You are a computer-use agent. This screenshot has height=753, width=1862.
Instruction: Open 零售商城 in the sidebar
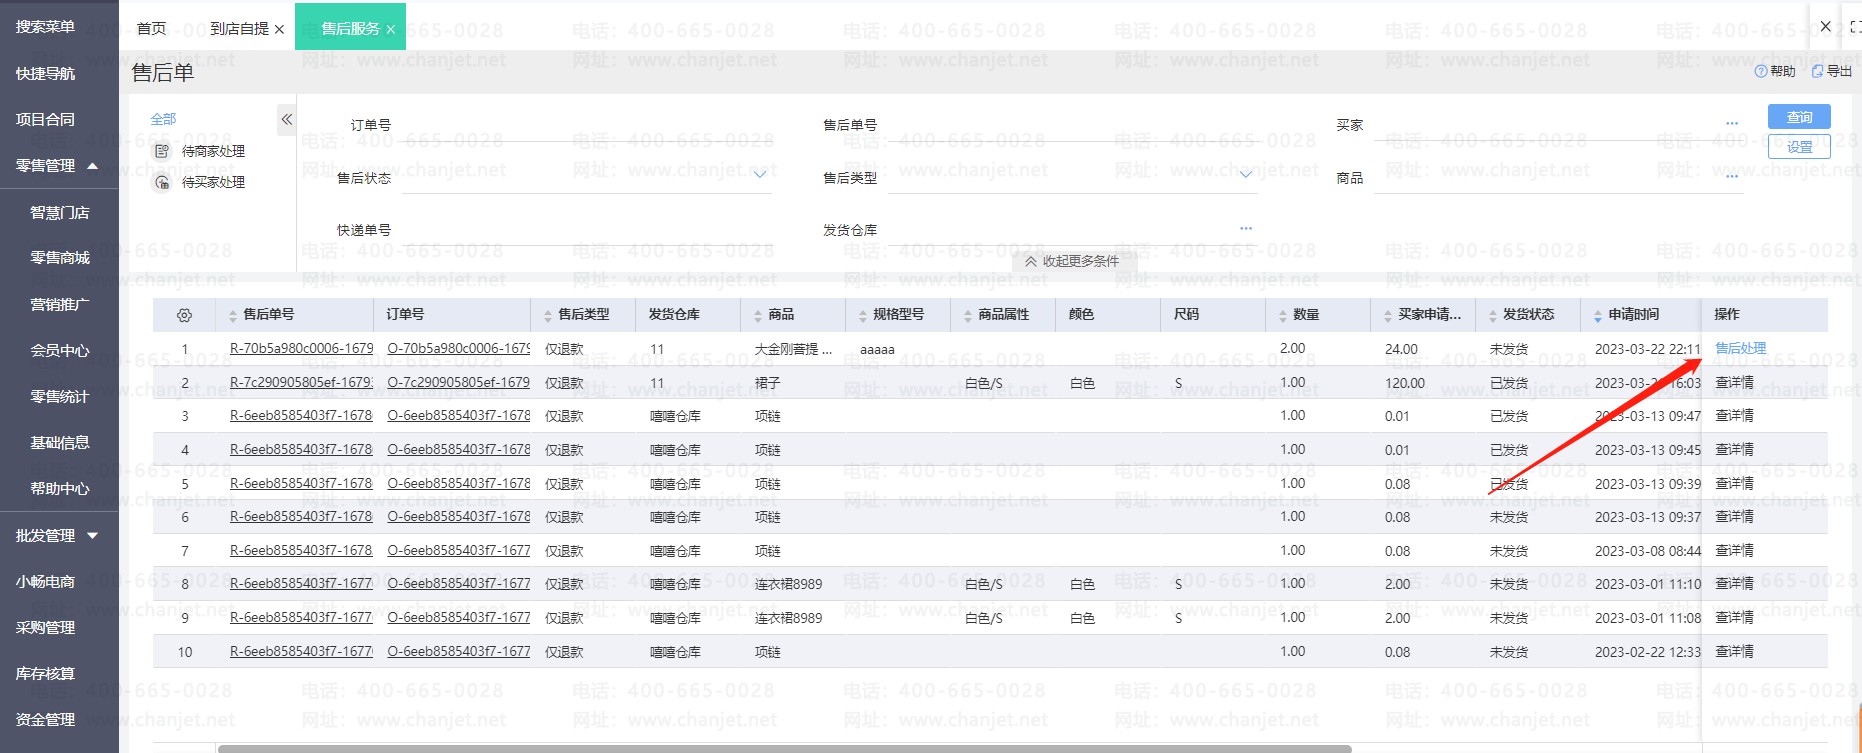coord(59,258)
